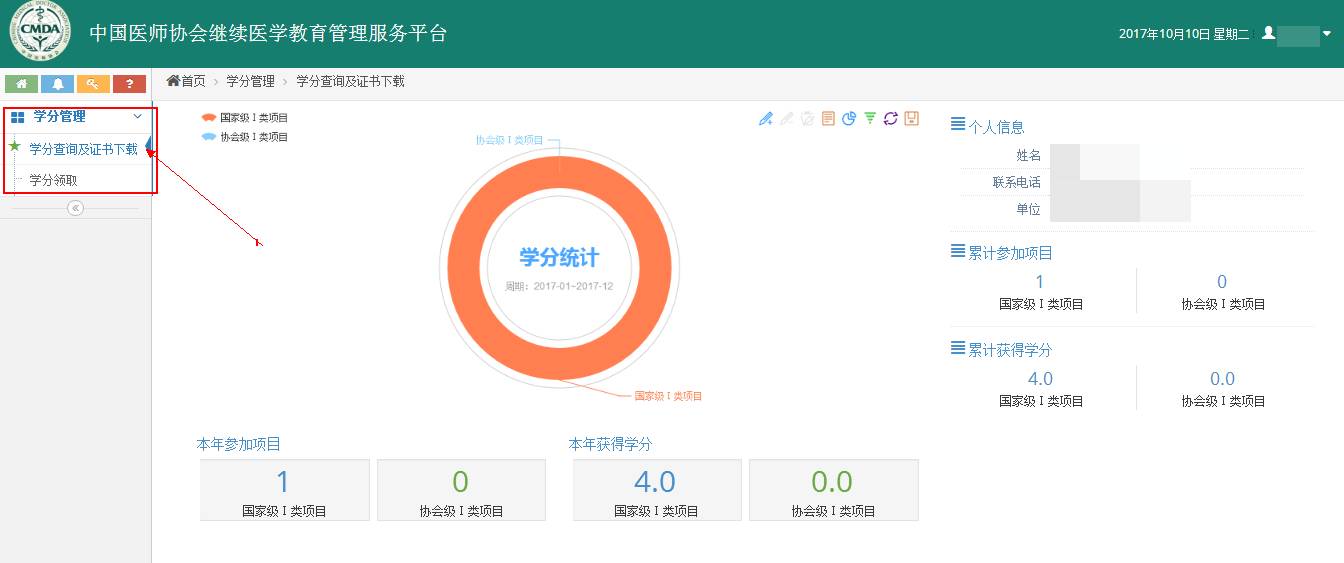The width and height of the screenshot is (1344, 563).
Task: Toggle the 国家级 I 类项目 legend series
Action: [x=245, y=118]
